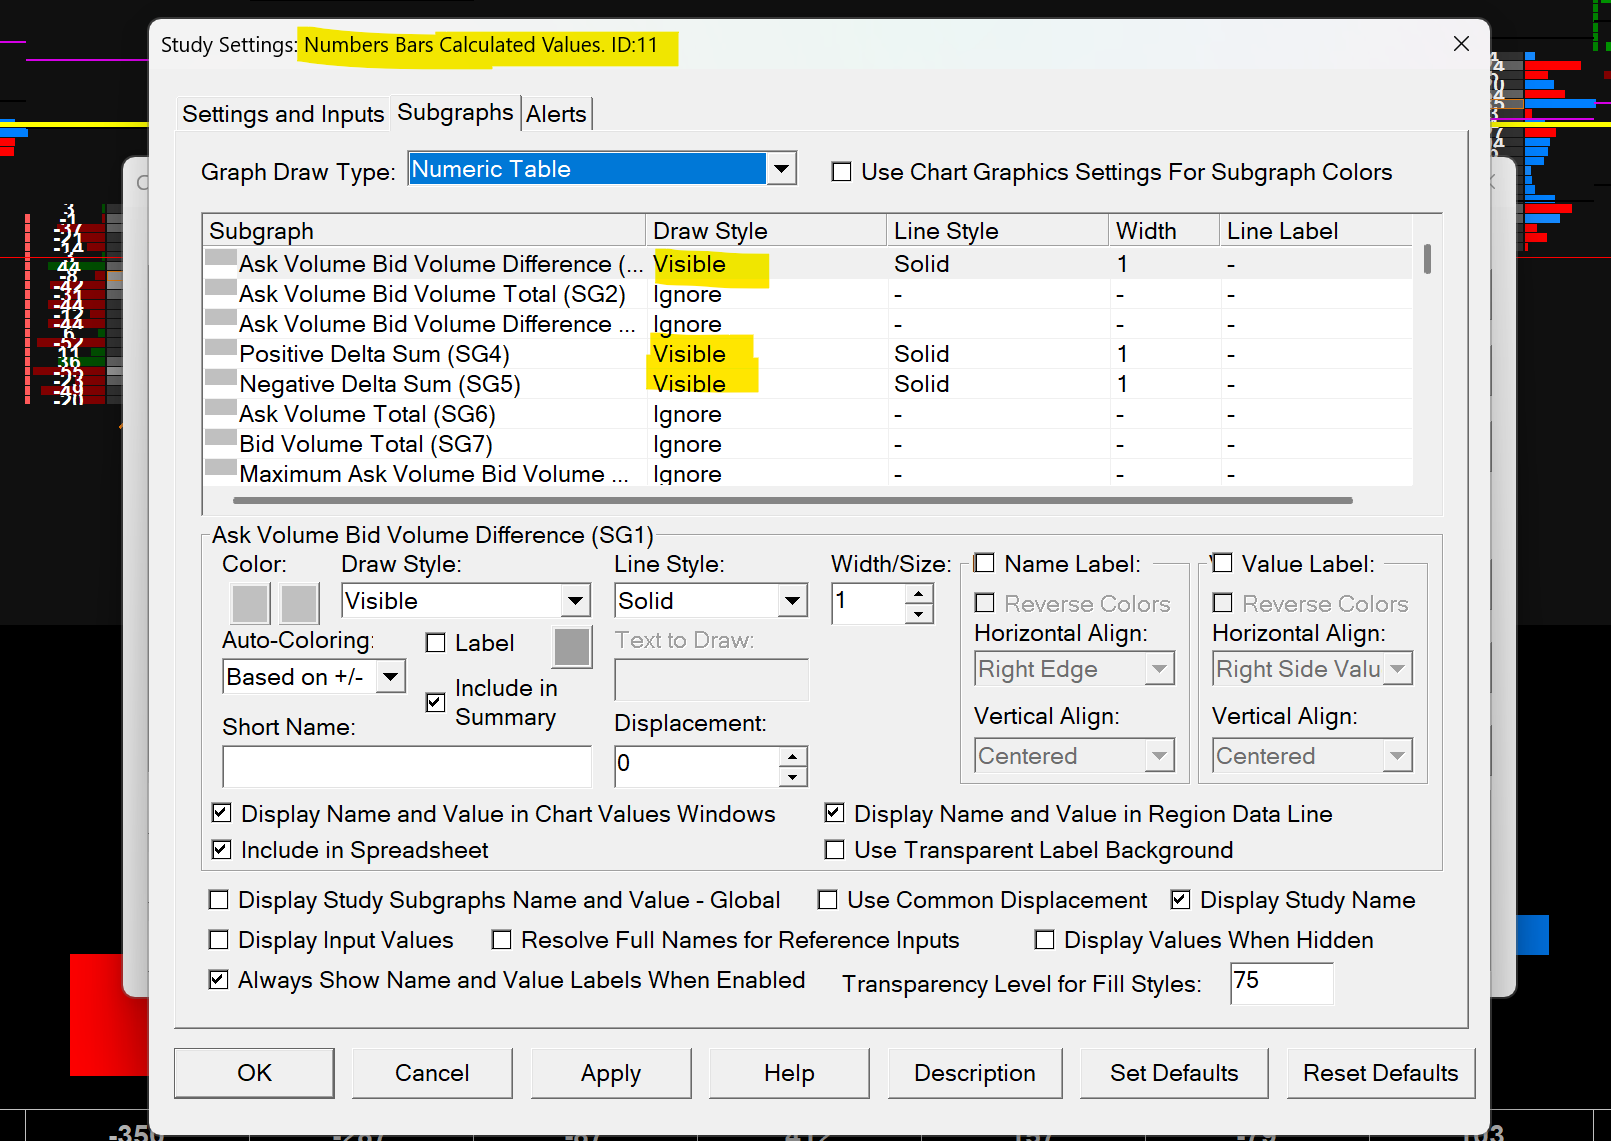The image size is (1611, 1141).
Task: Click the Reset Defaults button
Action: (1380, 1073)
